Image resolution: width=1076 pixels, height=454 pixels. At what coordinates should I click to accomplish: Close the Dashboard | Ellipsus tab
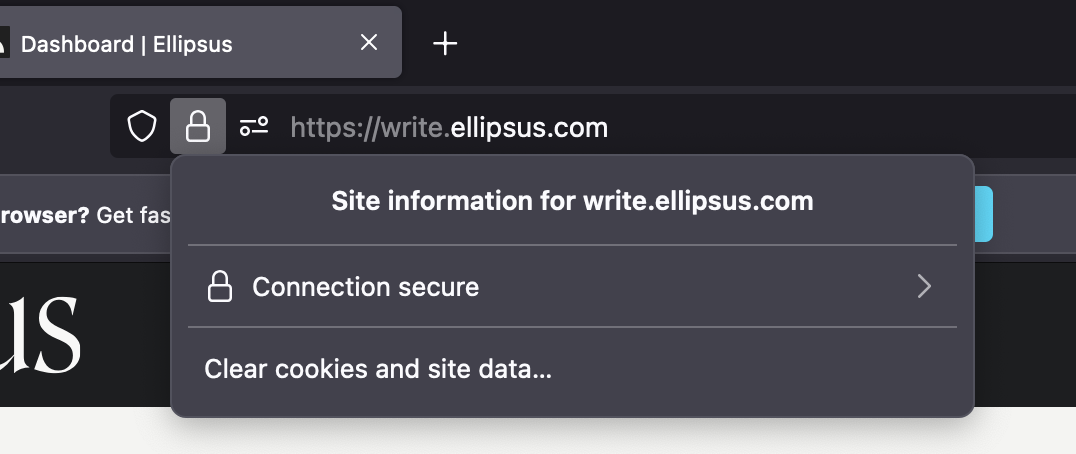click(369, 43)
